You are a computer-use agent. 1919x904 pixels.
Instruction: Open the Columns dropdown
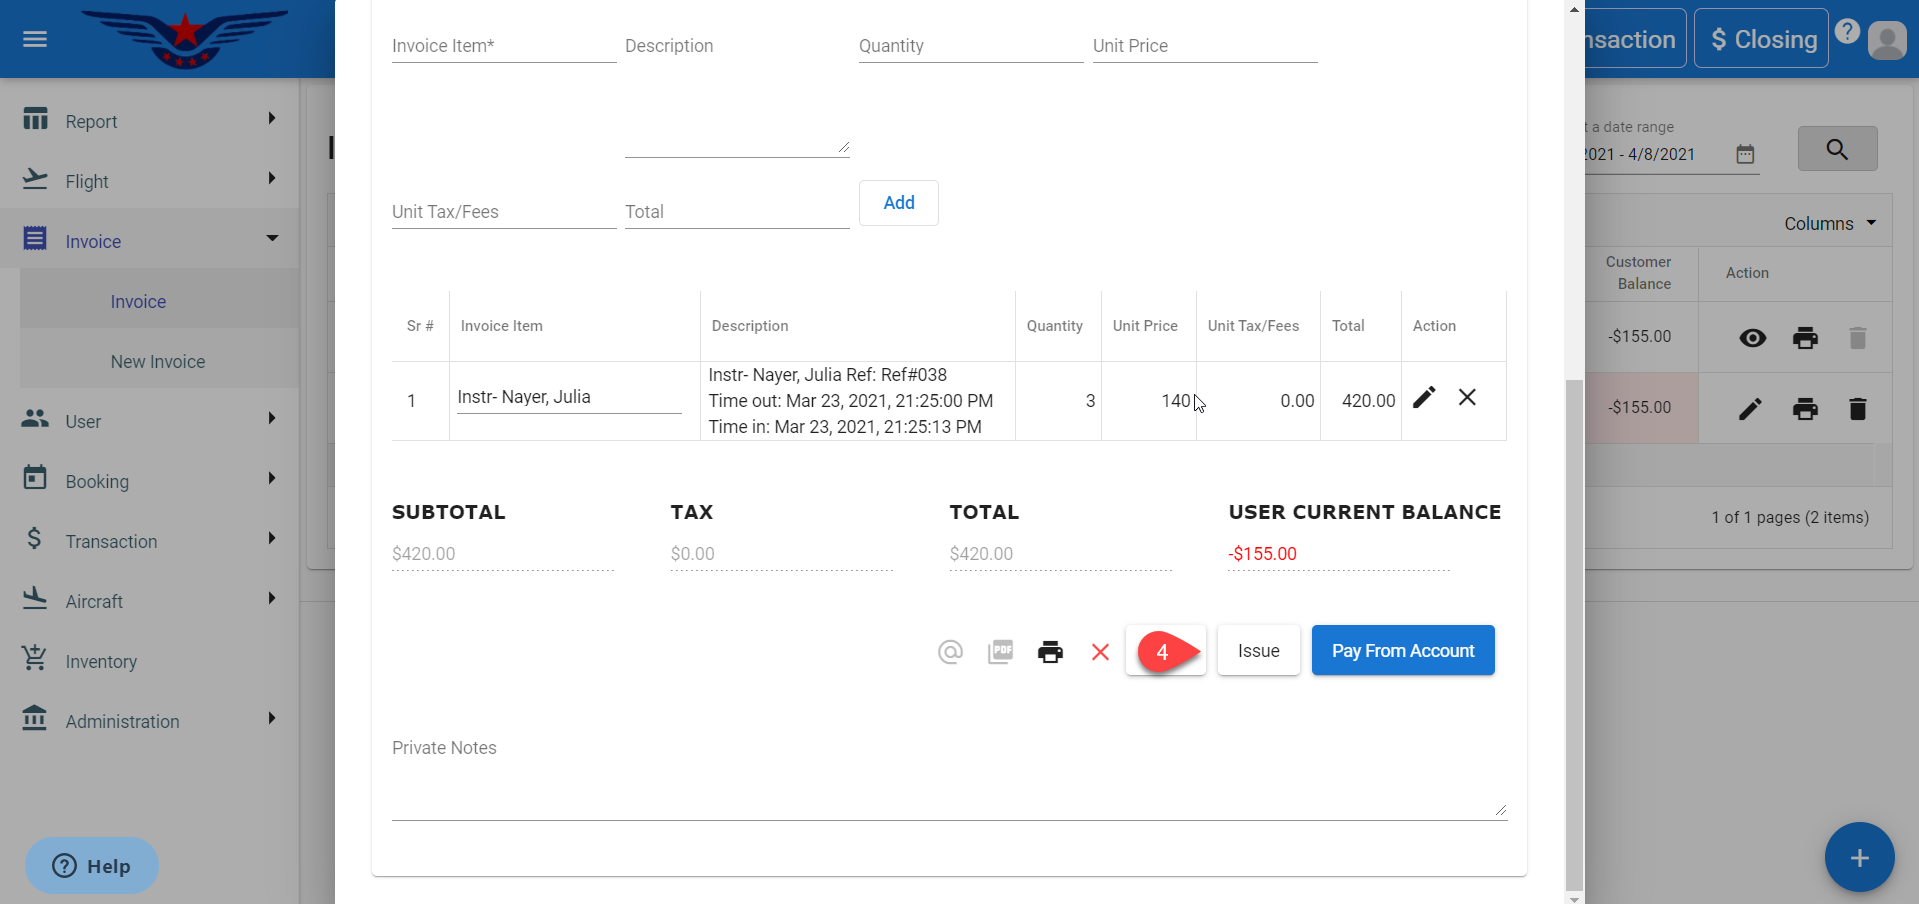1829,224
